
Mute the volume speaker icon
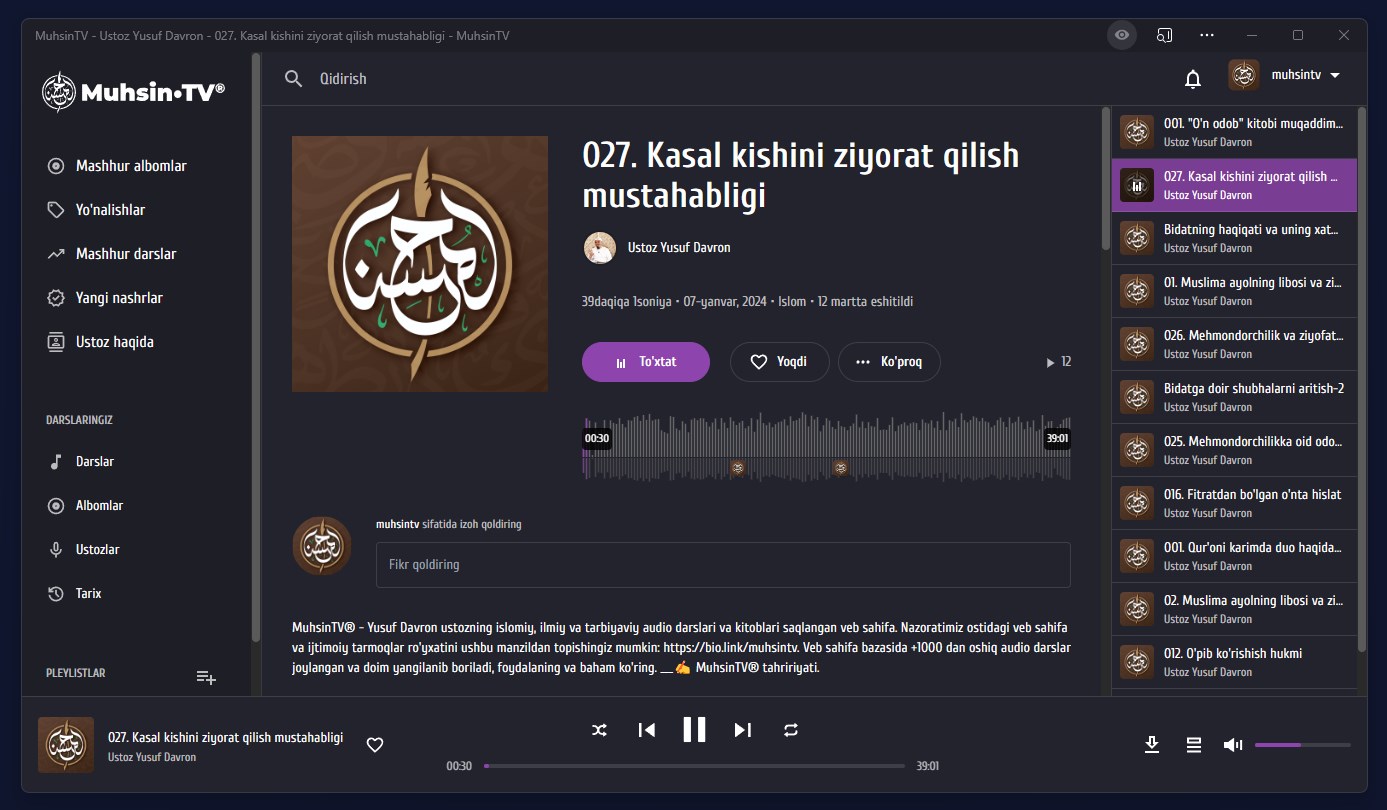pyautogui.click(x=1233, y=745)
